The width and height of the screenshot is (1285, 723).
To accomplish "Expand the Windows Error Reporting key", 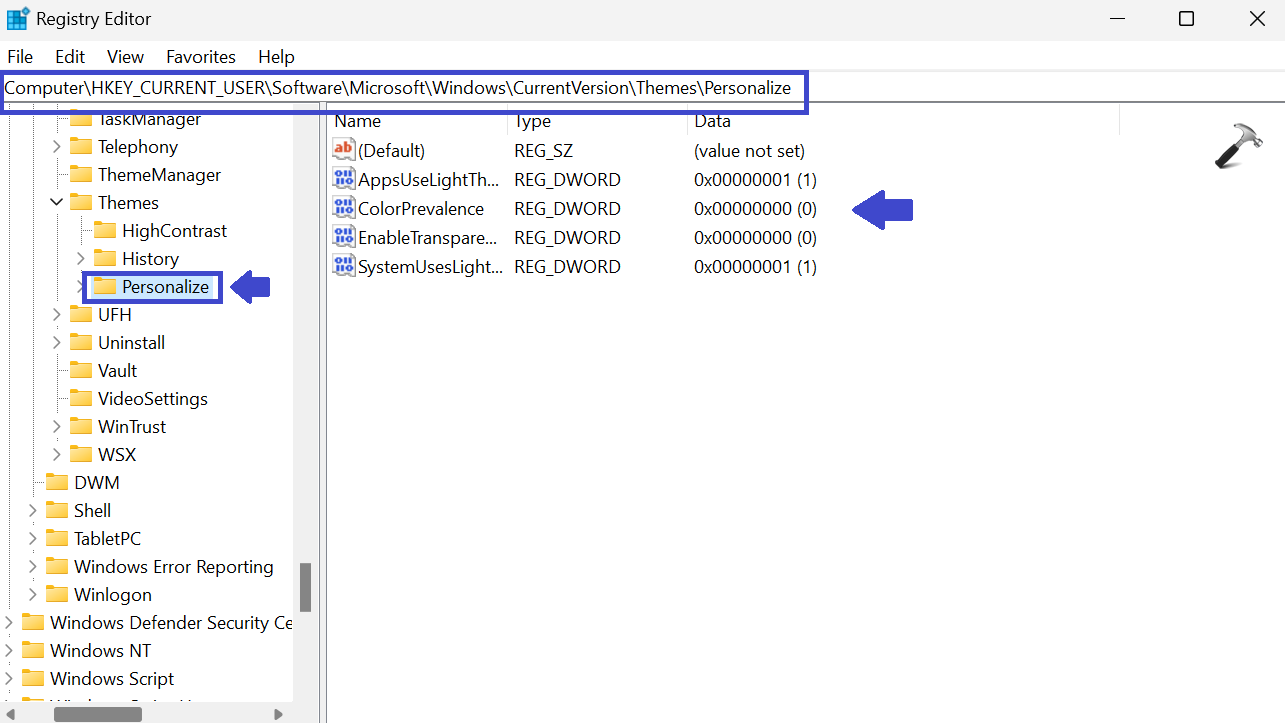I will point(33,567).
